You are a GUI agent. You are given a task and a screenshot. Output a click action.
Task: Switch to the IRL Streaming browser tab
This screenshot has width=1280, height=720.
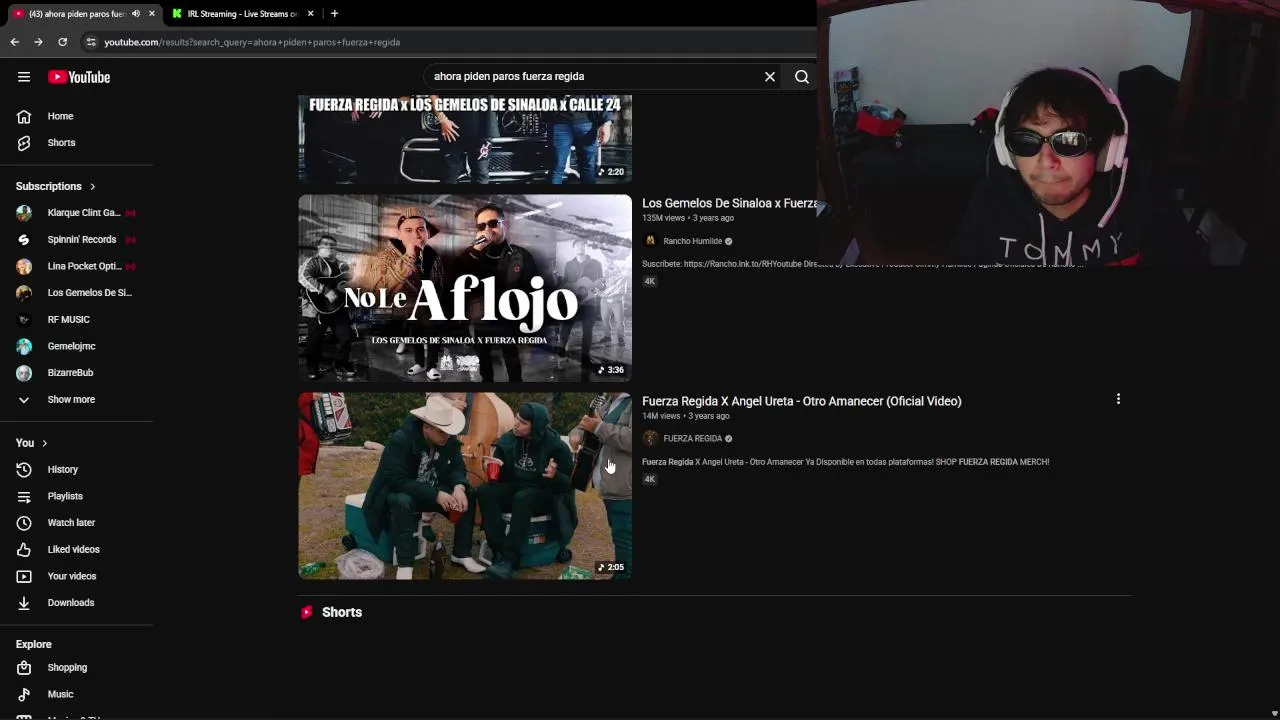(x=242, y=14)
